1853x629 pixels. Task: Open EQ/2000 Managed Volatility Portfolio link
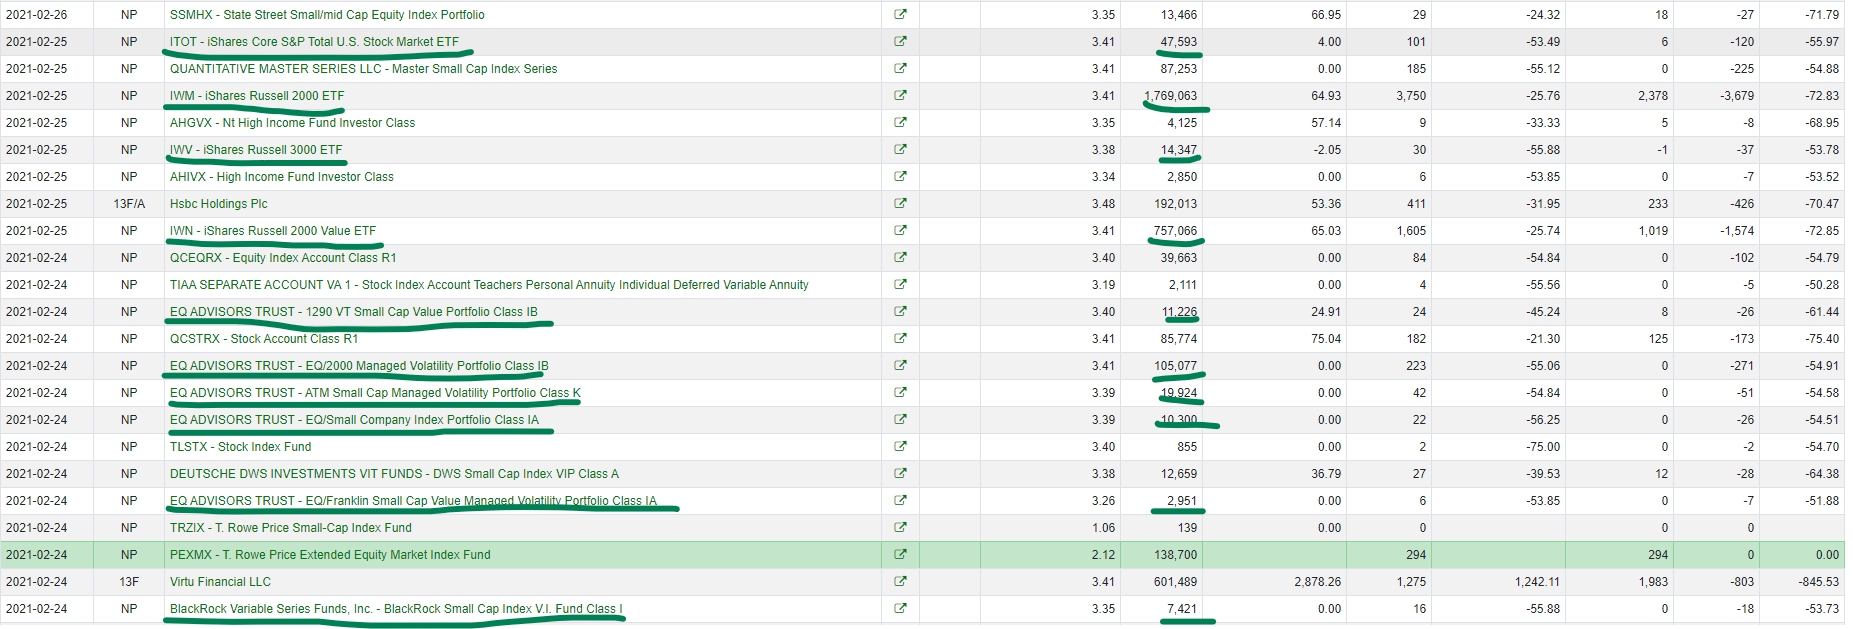point(359,366)
